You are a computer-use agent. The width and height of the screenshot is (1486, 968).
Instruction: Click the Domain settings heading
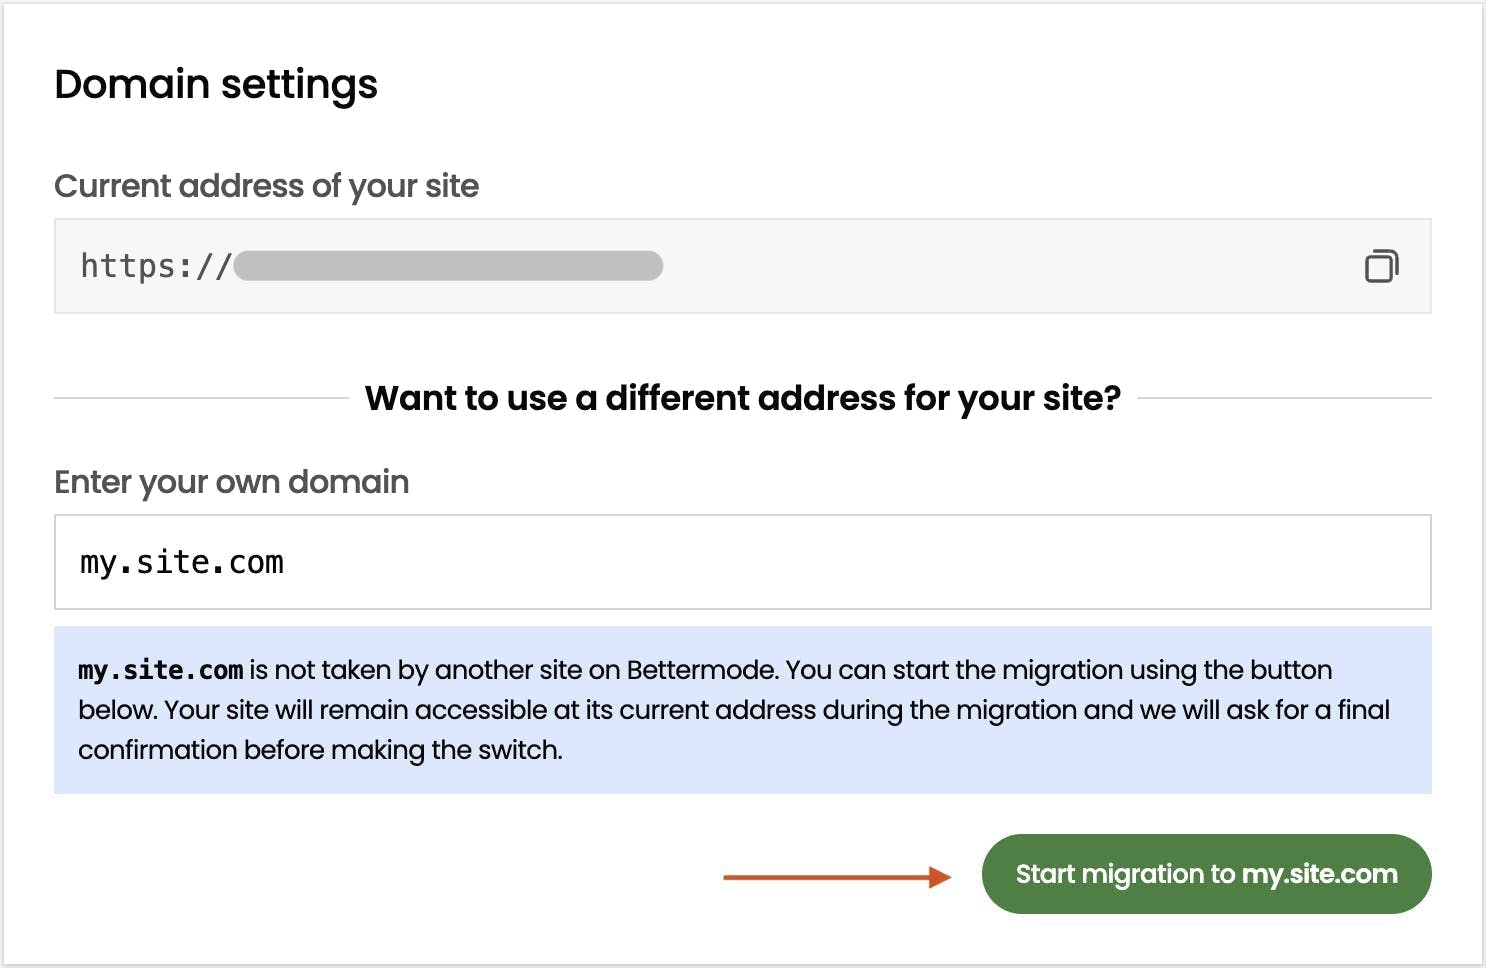coord(216,84)
